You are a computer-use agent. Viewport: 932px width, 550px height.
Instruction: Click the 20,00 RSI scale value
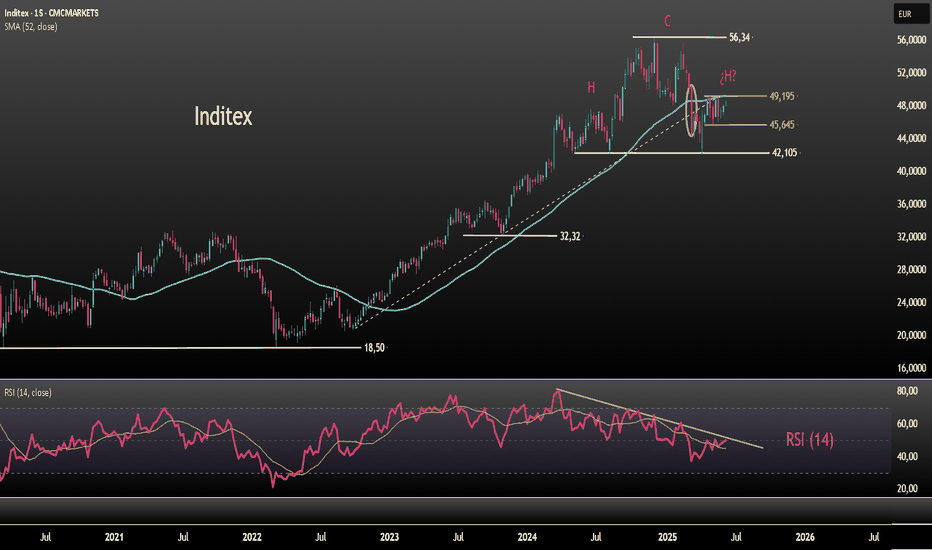click(907, 488)
